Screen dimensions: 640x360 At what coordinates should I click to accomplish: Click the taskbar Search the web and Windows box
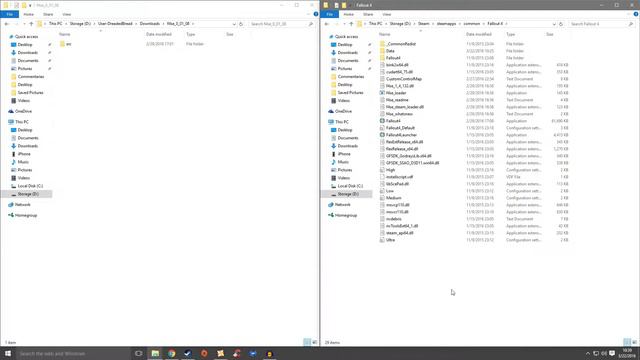click(x=73, y=353)
